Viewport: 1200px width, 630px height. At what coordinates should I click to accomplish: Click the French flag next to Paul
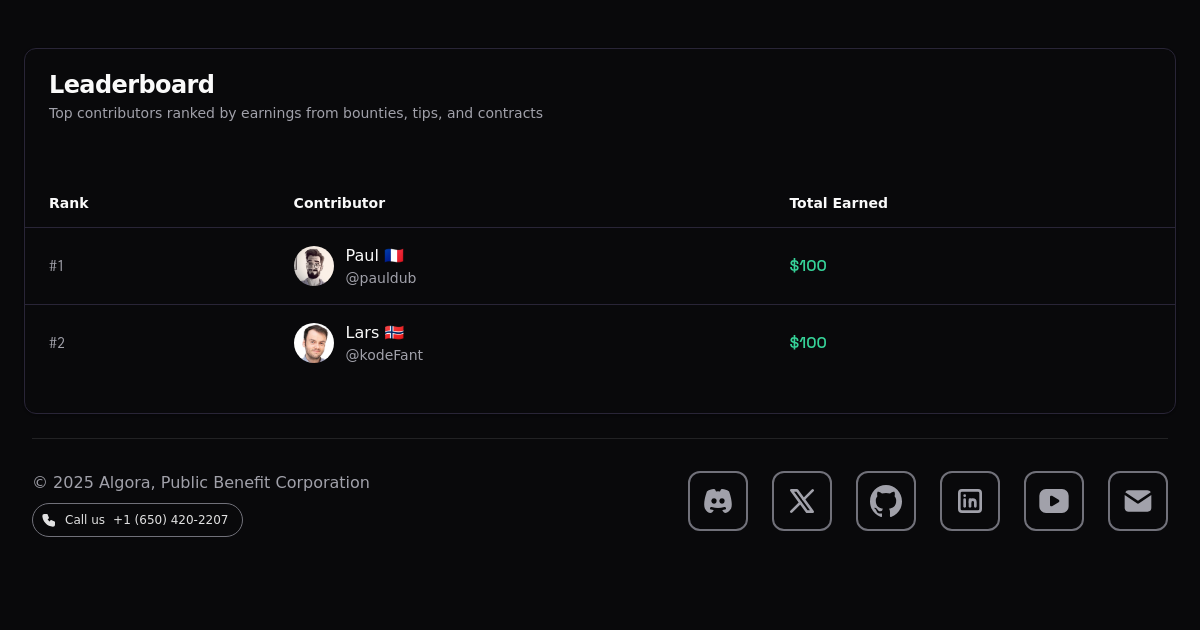coord(394,255)
